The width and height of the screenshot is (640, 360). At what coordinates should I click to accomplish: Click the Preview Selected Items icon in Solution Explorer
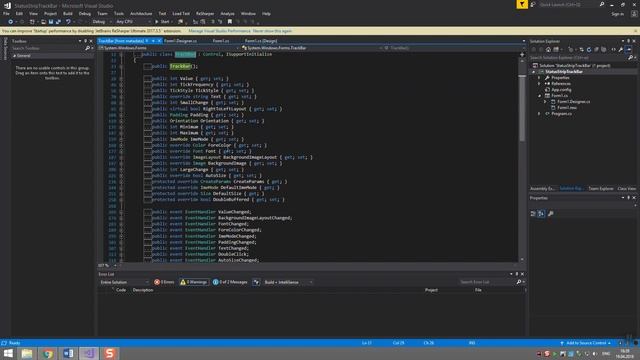pyautogui.click(x=629, y=49)
